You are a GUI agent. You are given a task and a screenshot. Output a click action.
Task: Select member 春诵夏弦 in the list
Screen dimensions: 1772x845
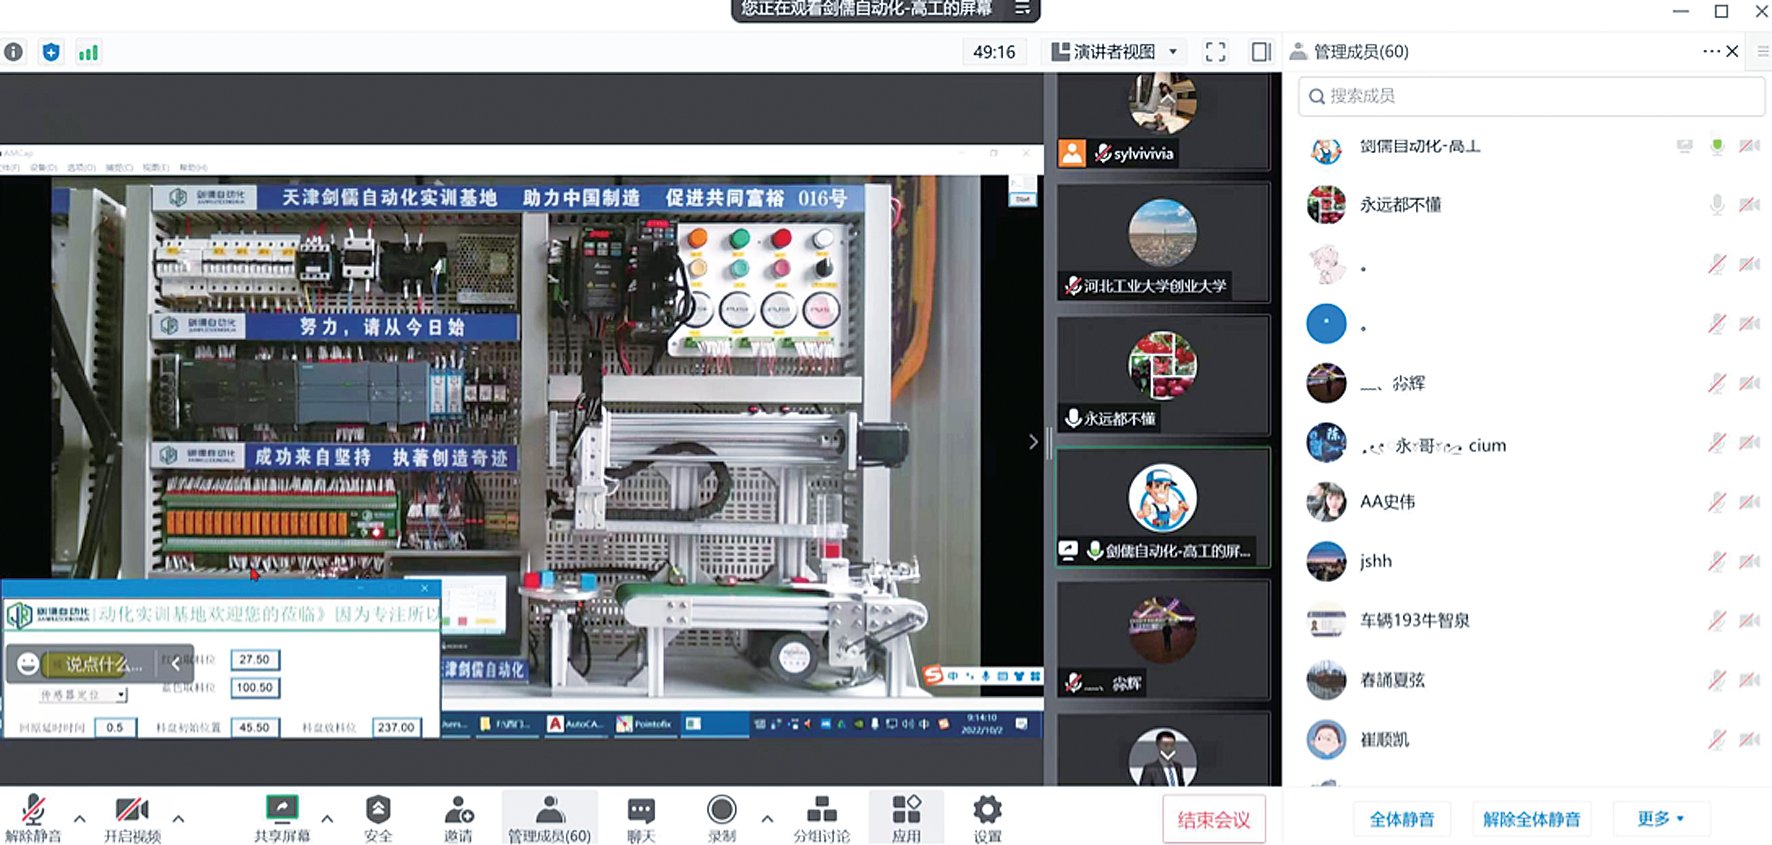(1533, 680)
